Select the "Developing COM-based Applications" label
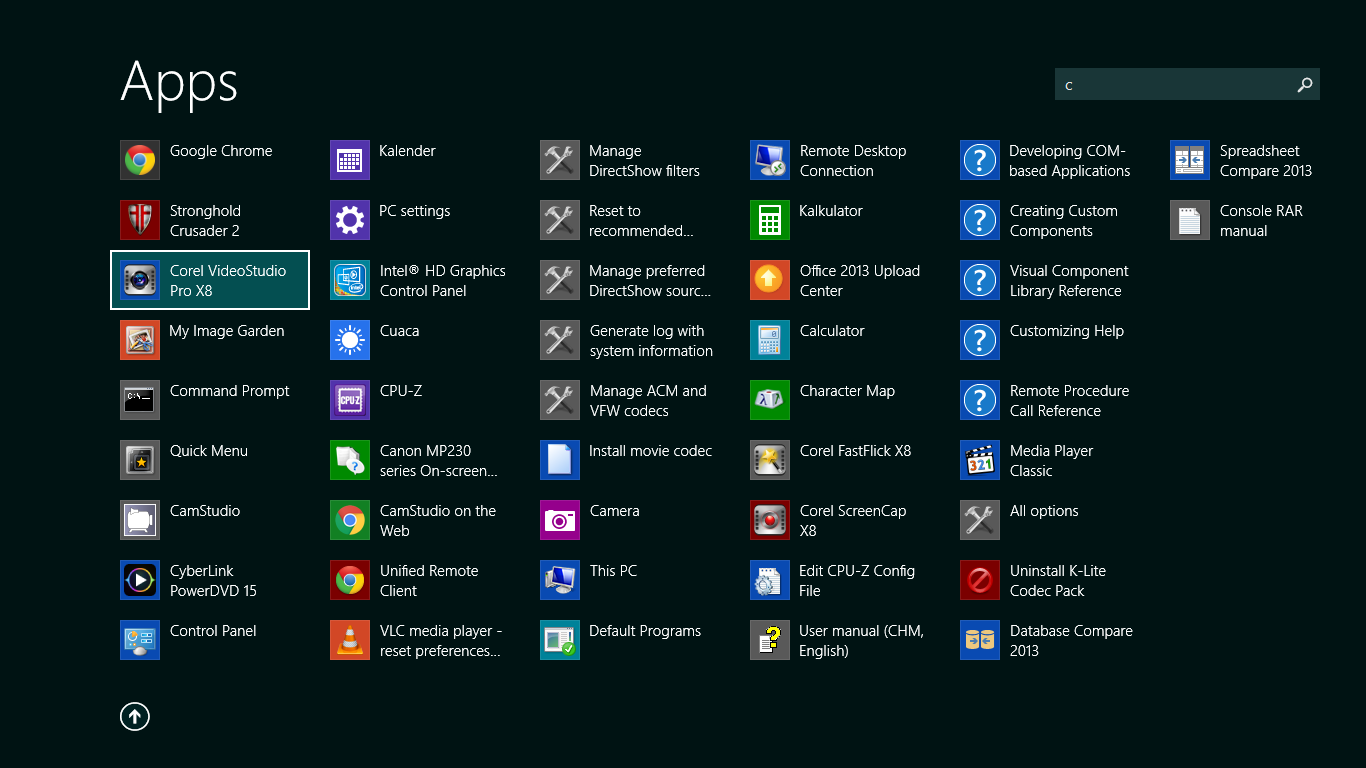This screenshot has height=768, width=1366. (x=1070, y=161)
